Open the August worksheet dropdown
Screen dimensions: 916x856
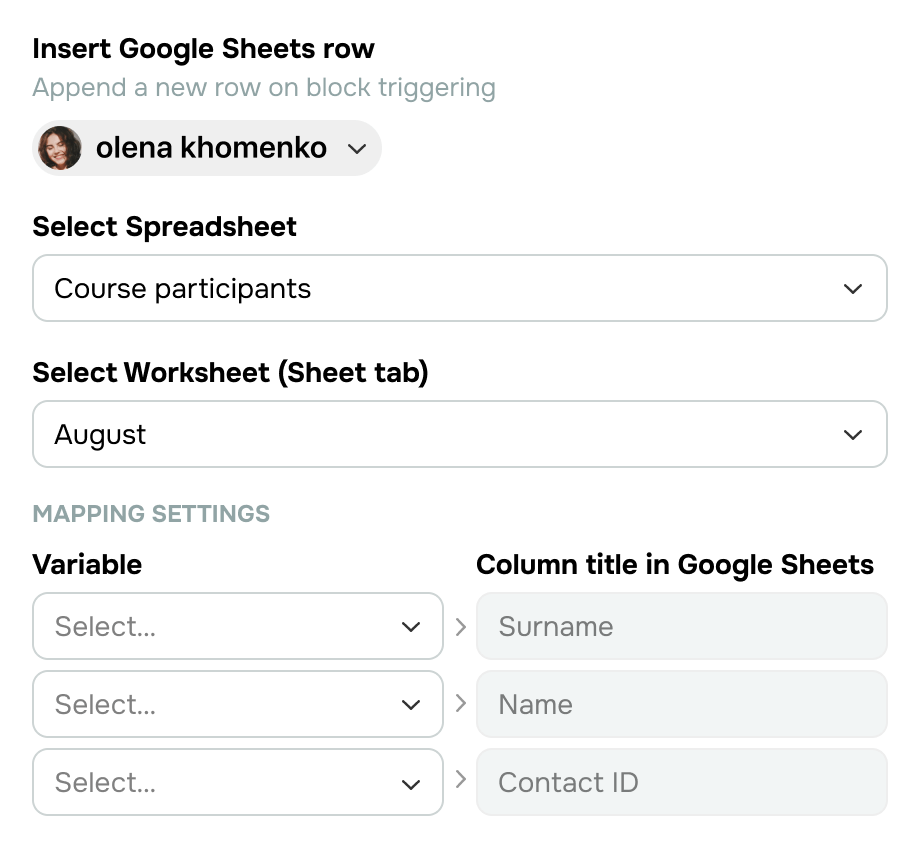[x=460, y=434]
